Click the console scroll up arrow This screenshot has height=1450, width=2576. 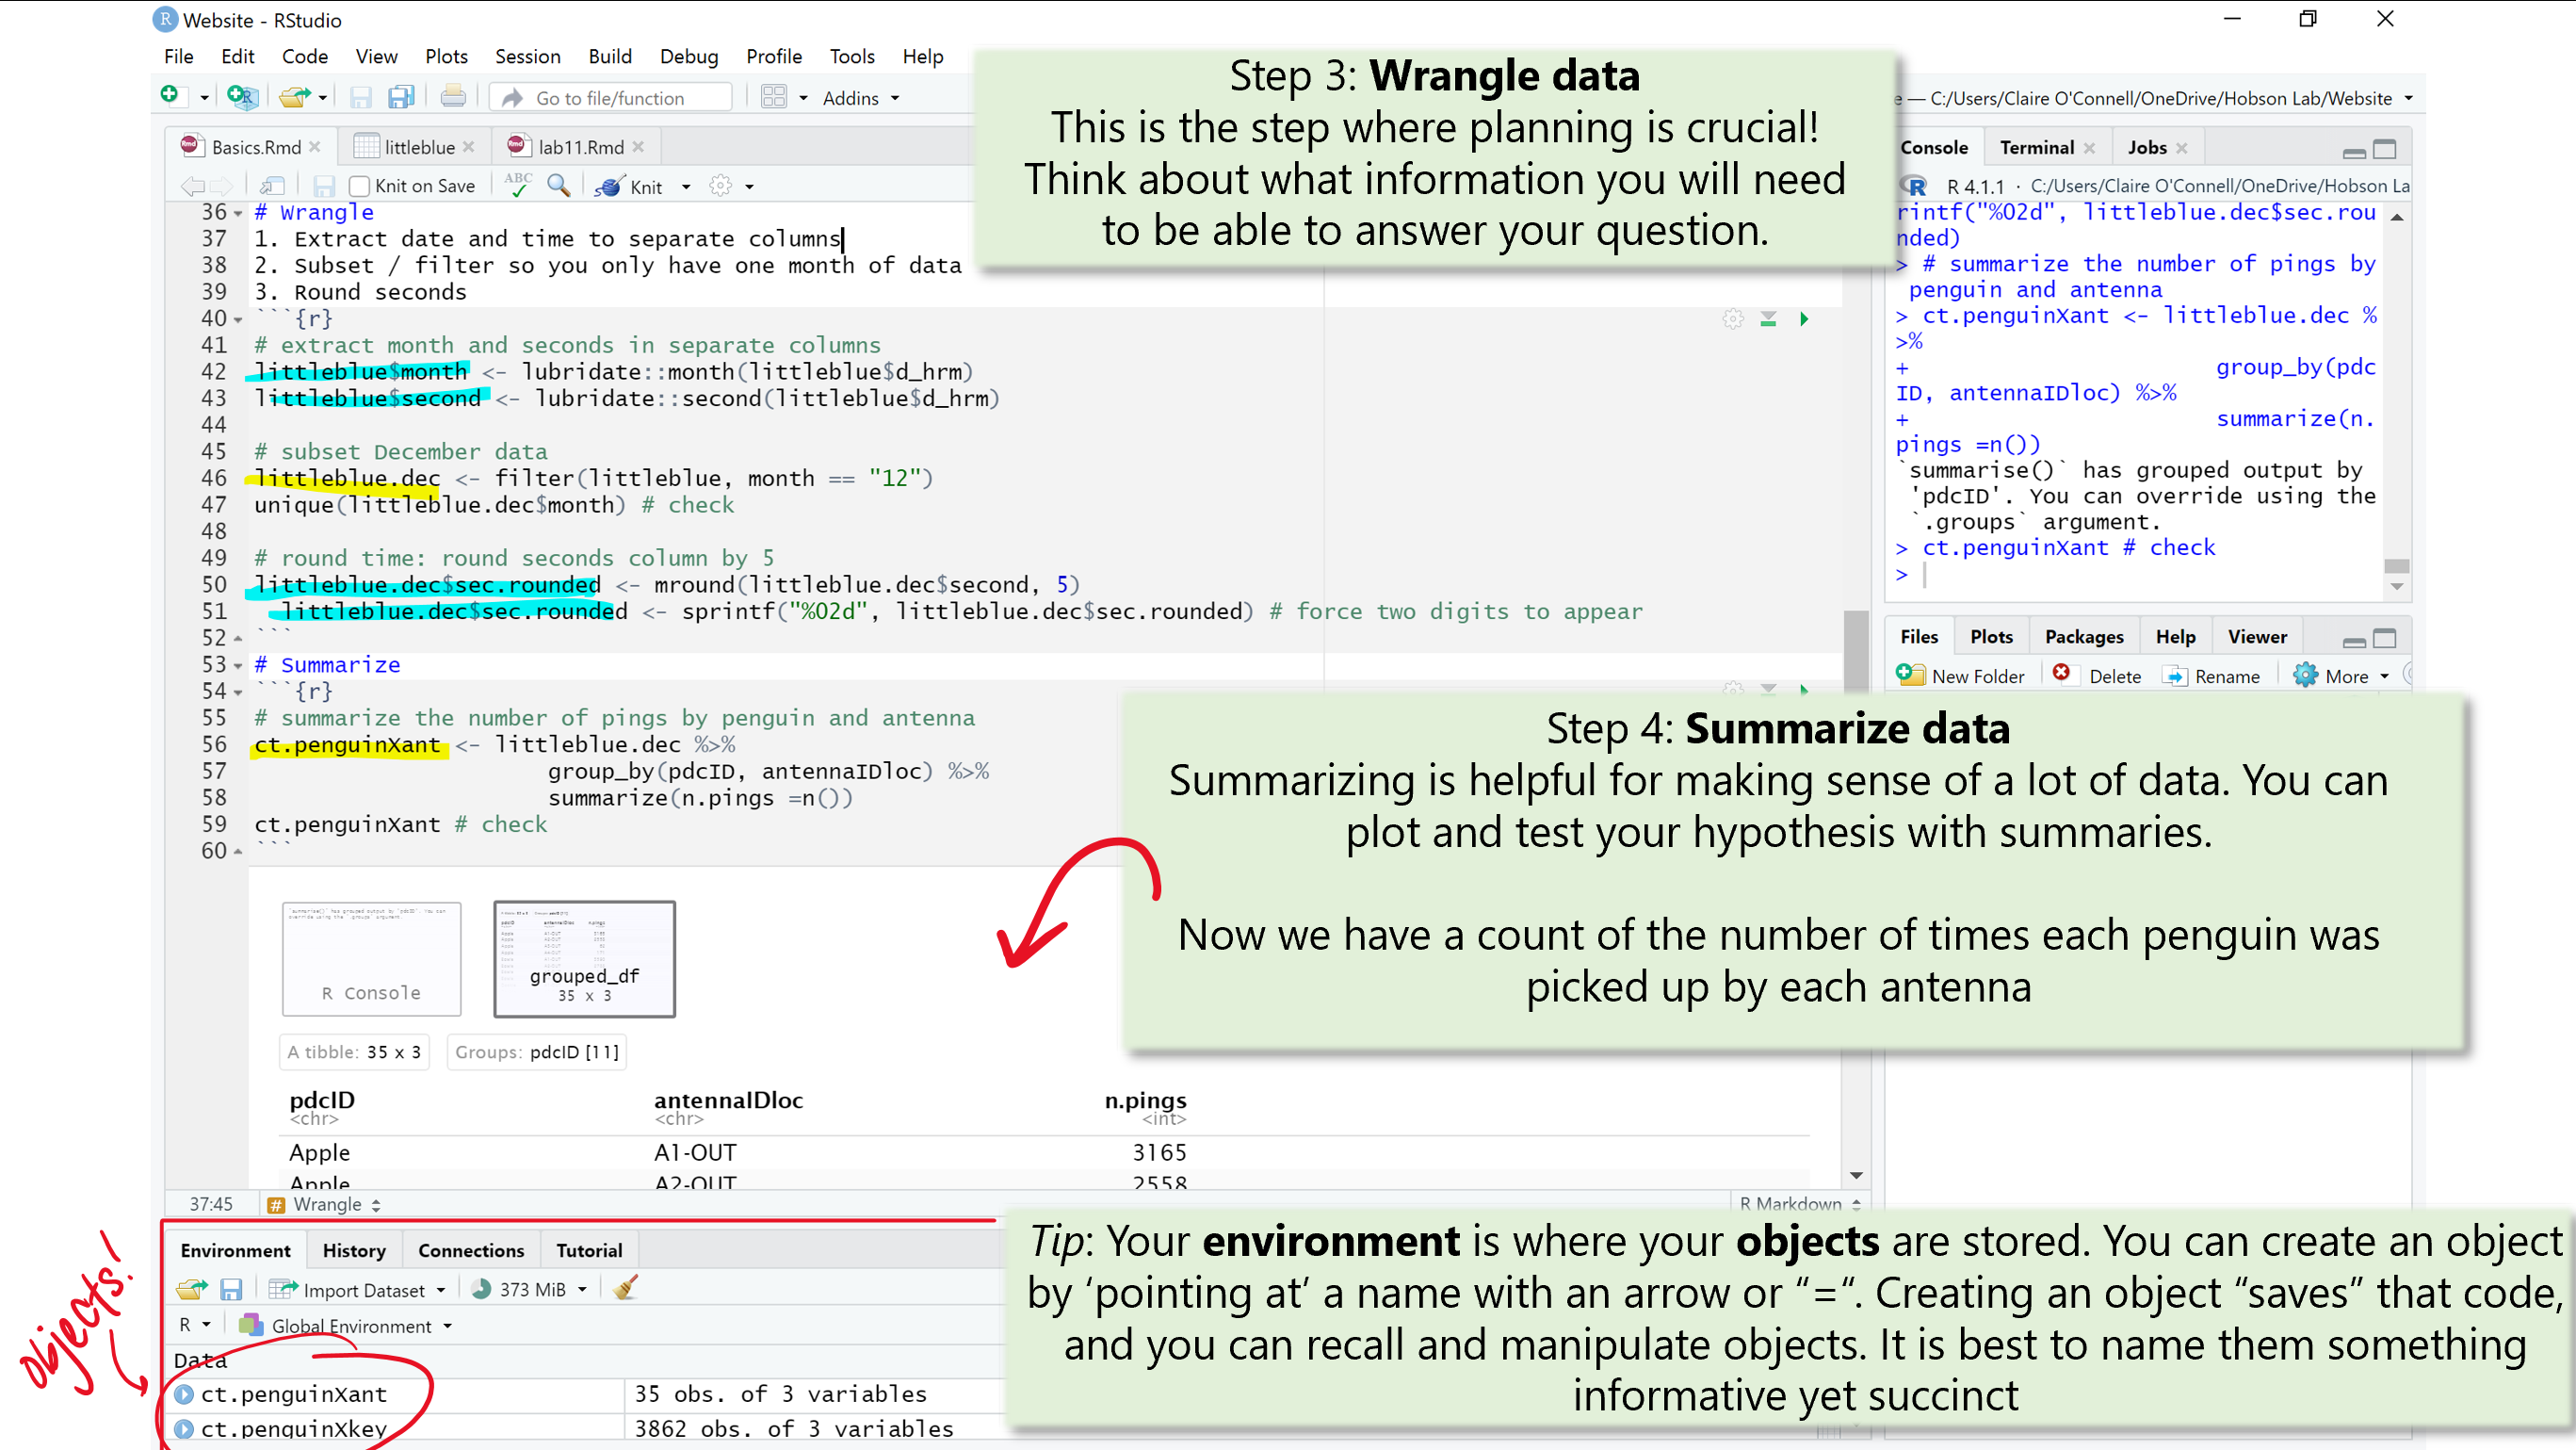click(x=2396, y=216)
